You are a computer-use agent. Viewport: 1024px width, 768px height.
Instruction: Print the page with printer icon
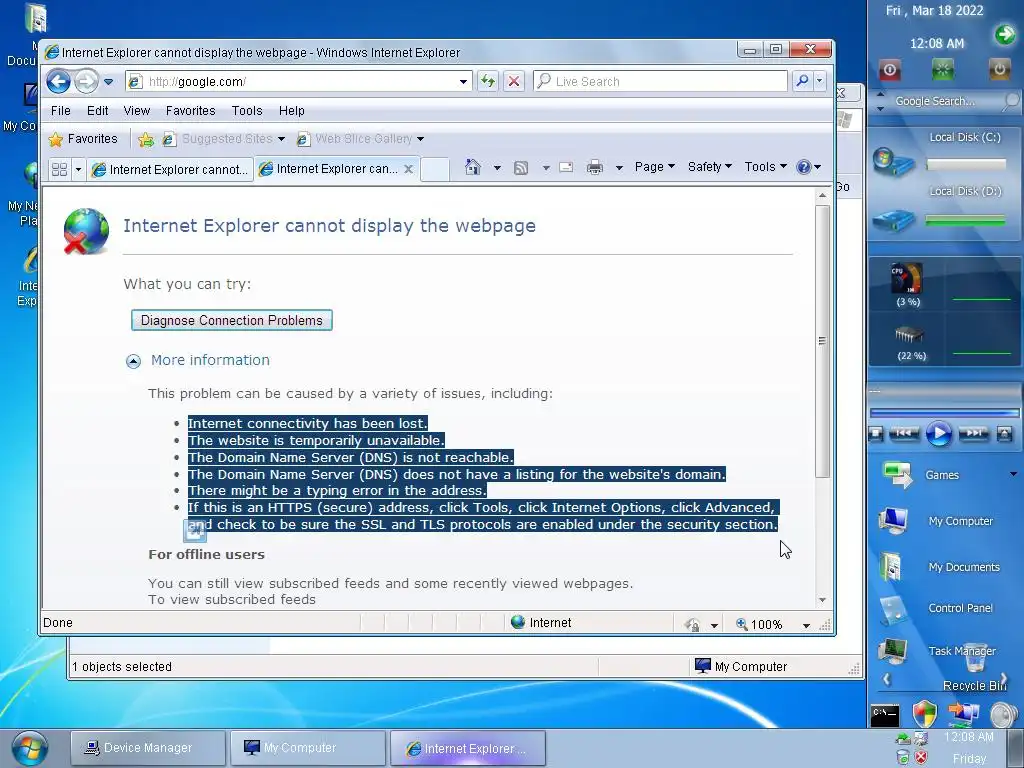coord(594,167)
